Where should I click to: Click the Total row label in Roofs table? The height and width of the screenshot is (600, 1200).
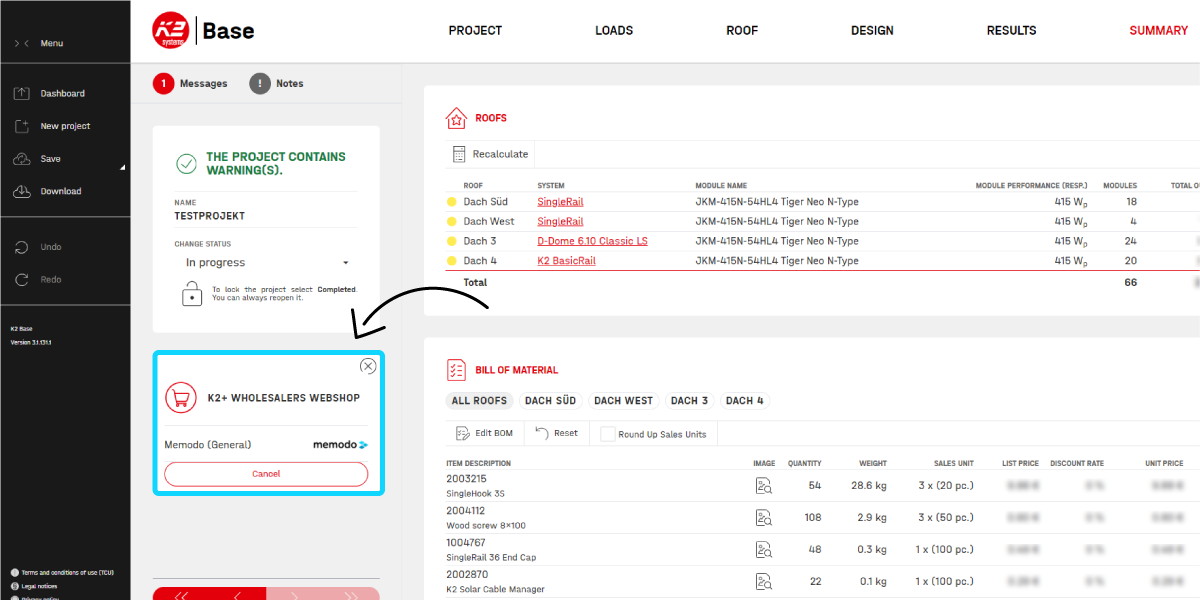point(475,283)
